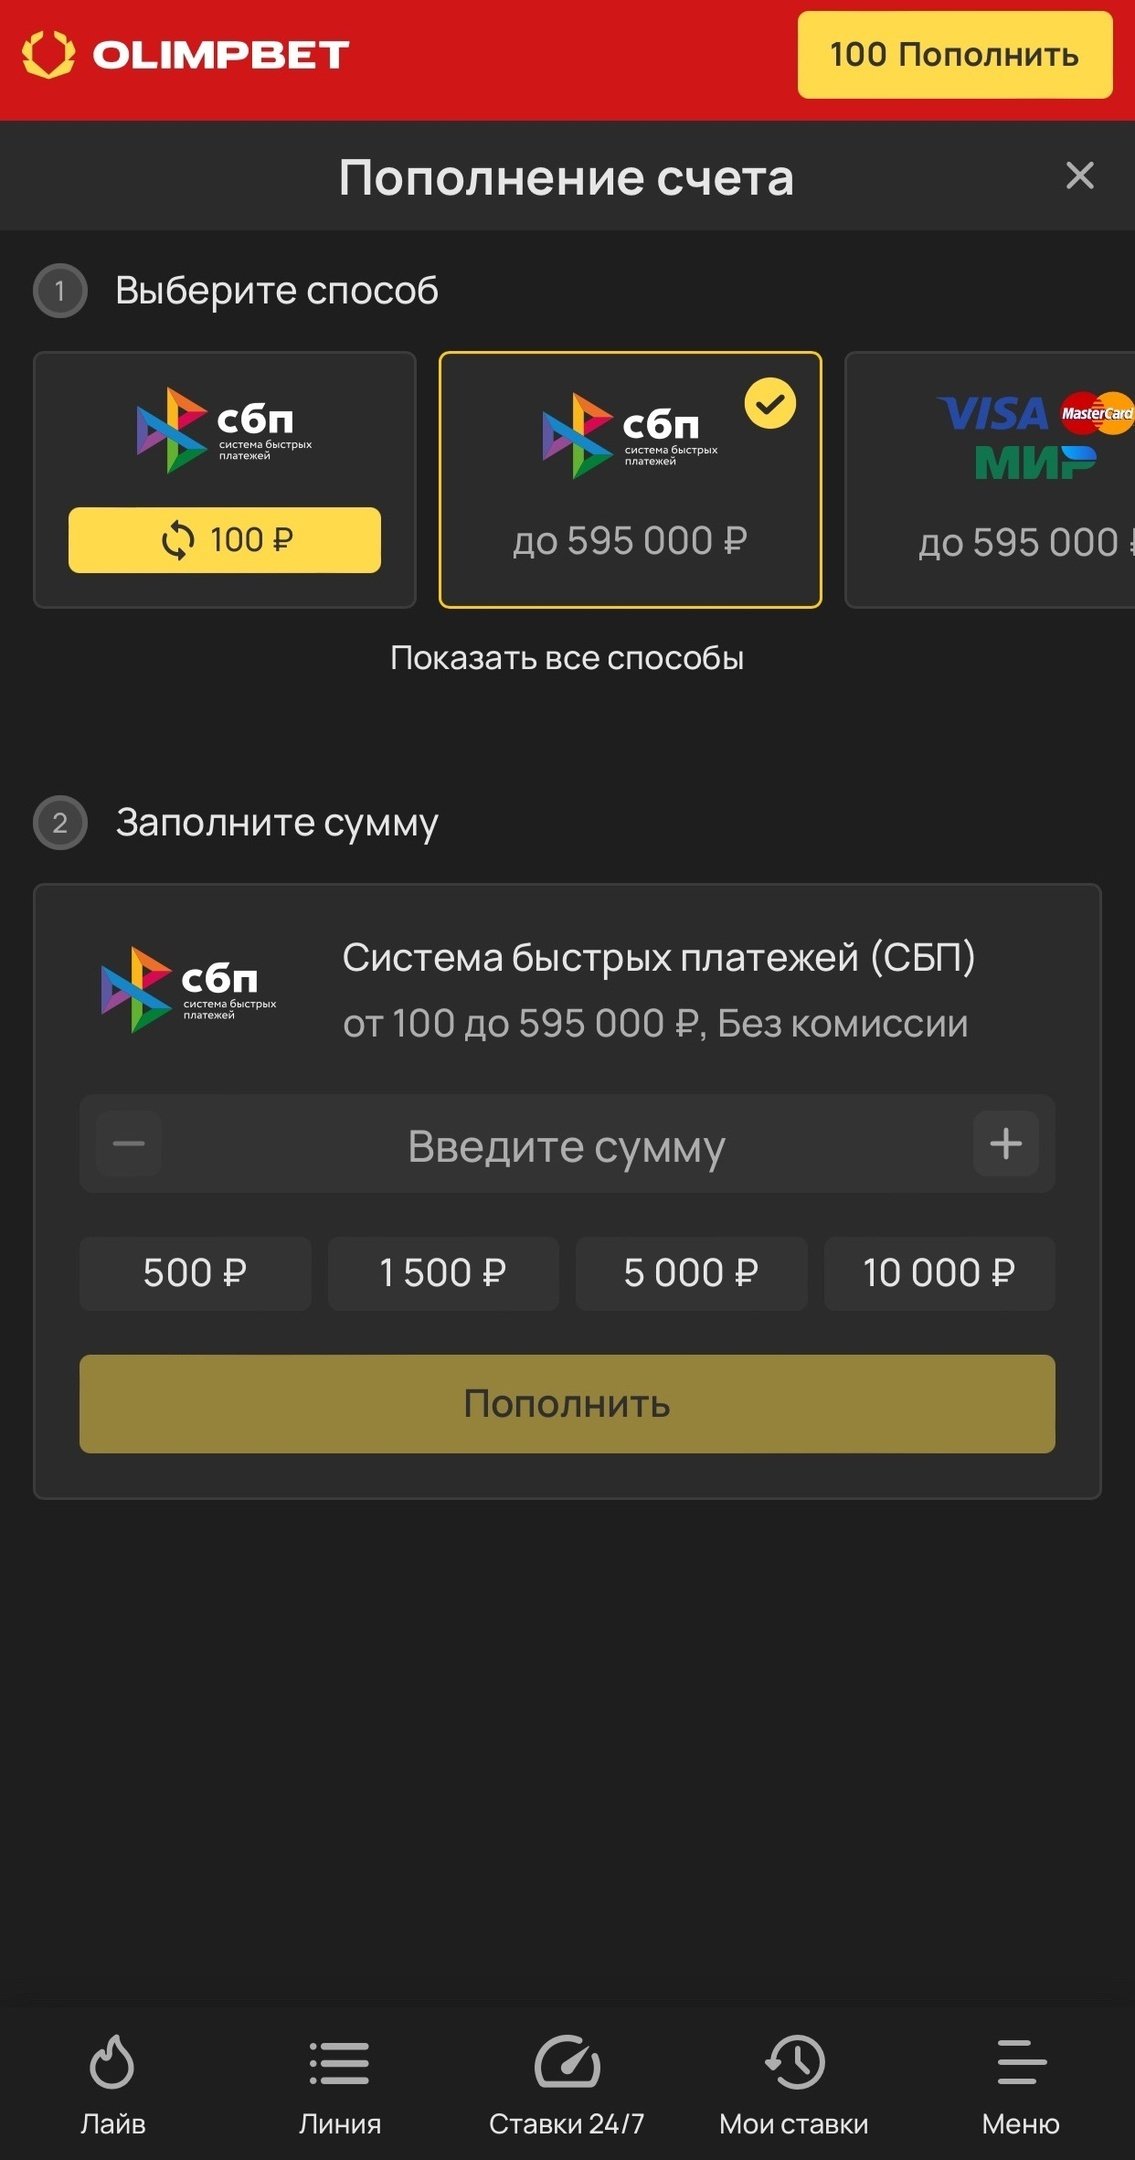
Task: Pick the 5 000 ₽ preset amount
Action: coord(691,1273)
